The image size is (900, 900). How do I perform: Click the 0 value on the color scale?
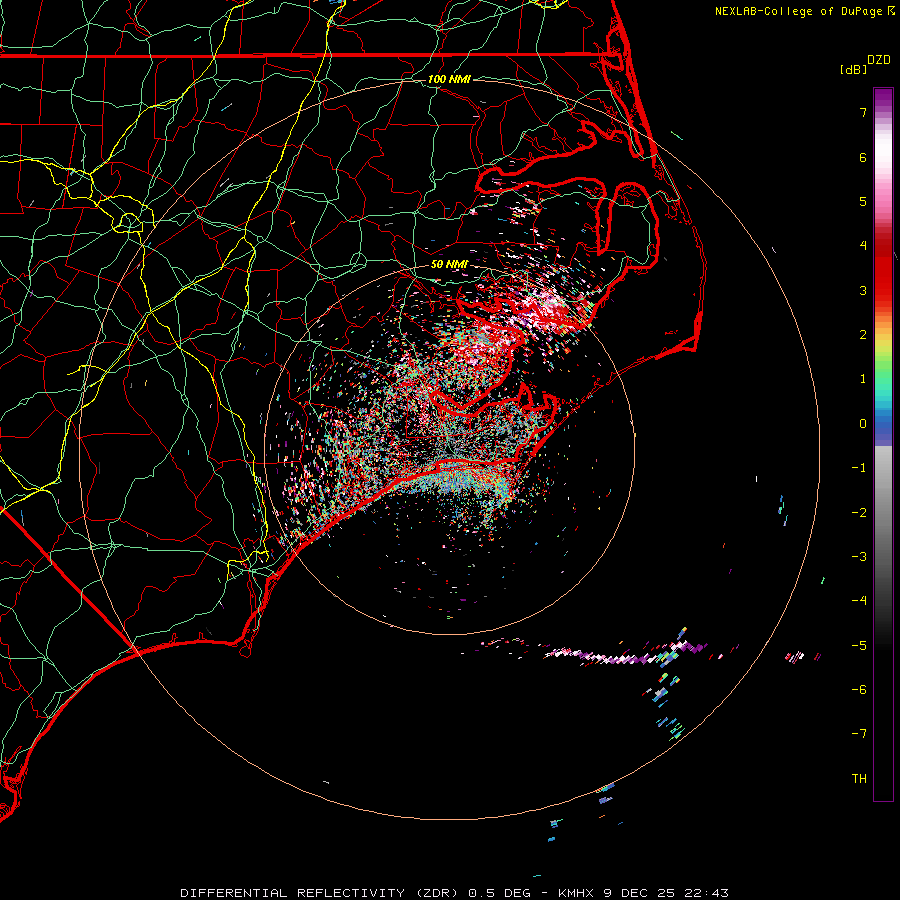863,424
